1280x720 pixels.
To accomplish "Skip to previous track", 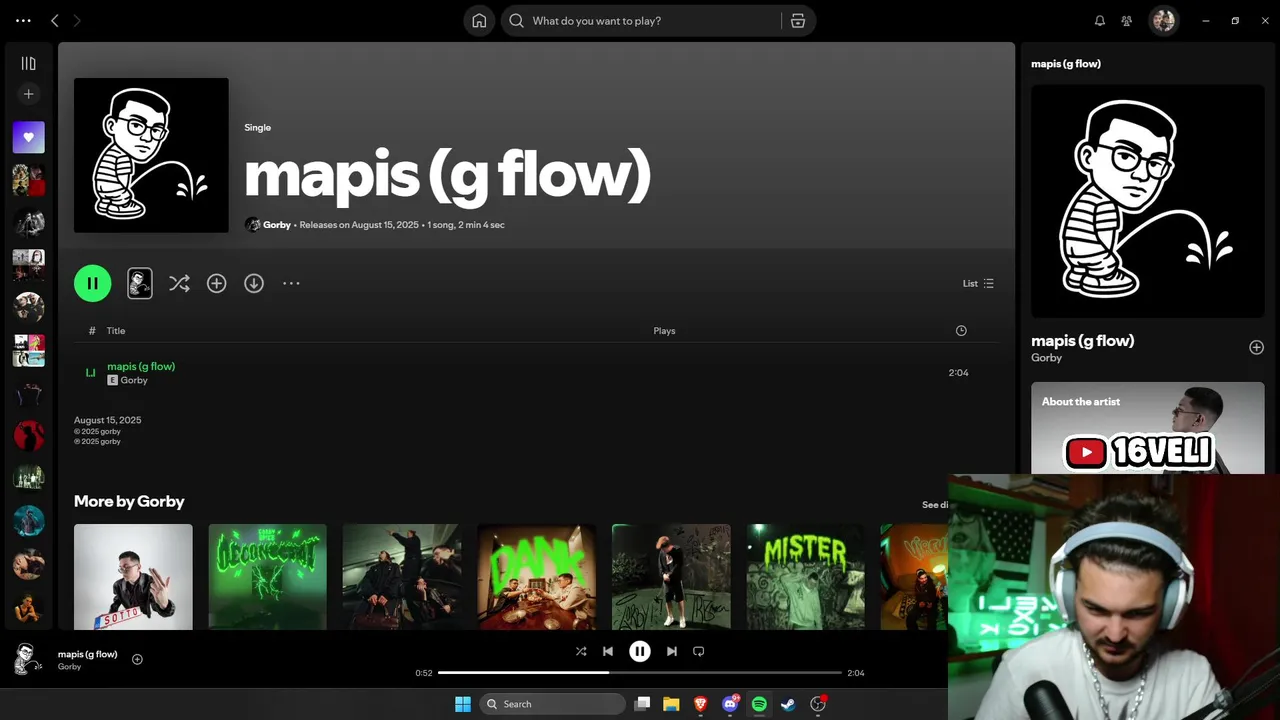I will click(608, 651).
